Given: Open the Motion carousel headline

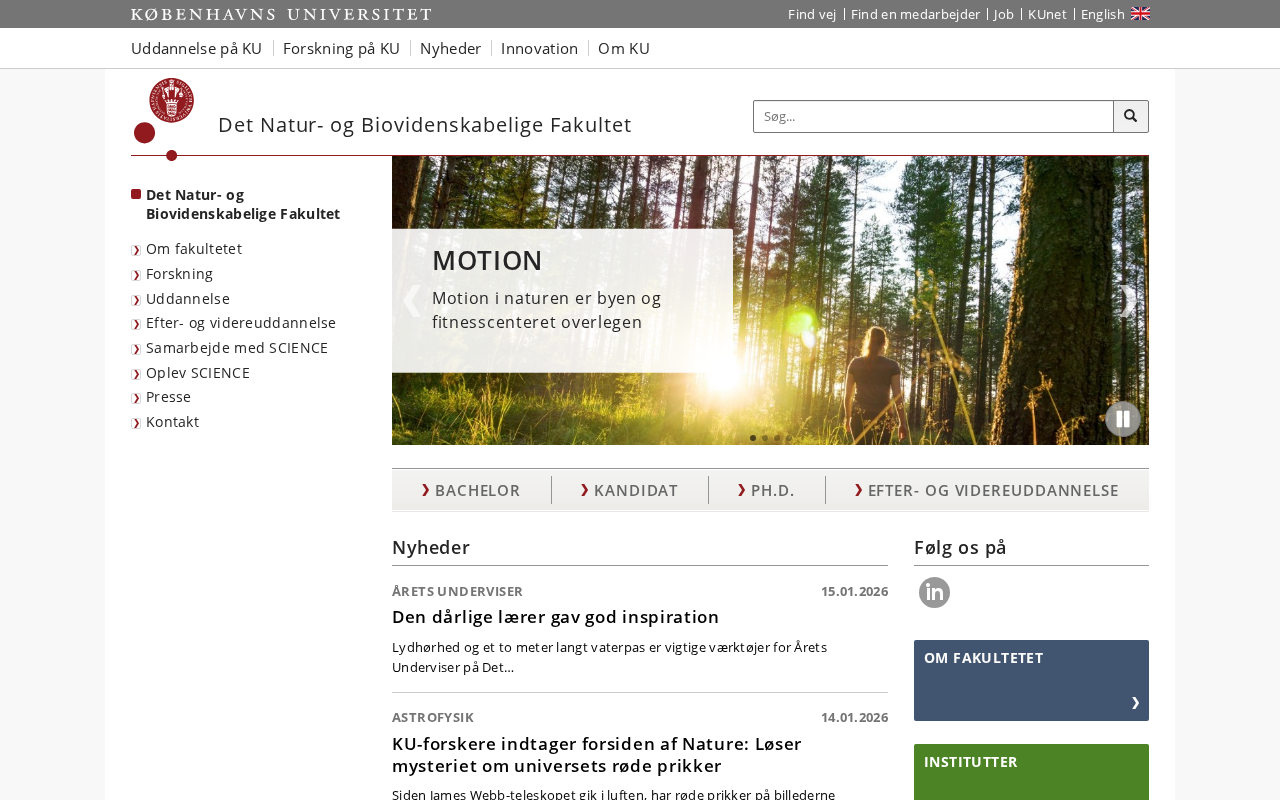Looking at the screenshot, I should tap(487, 260).
